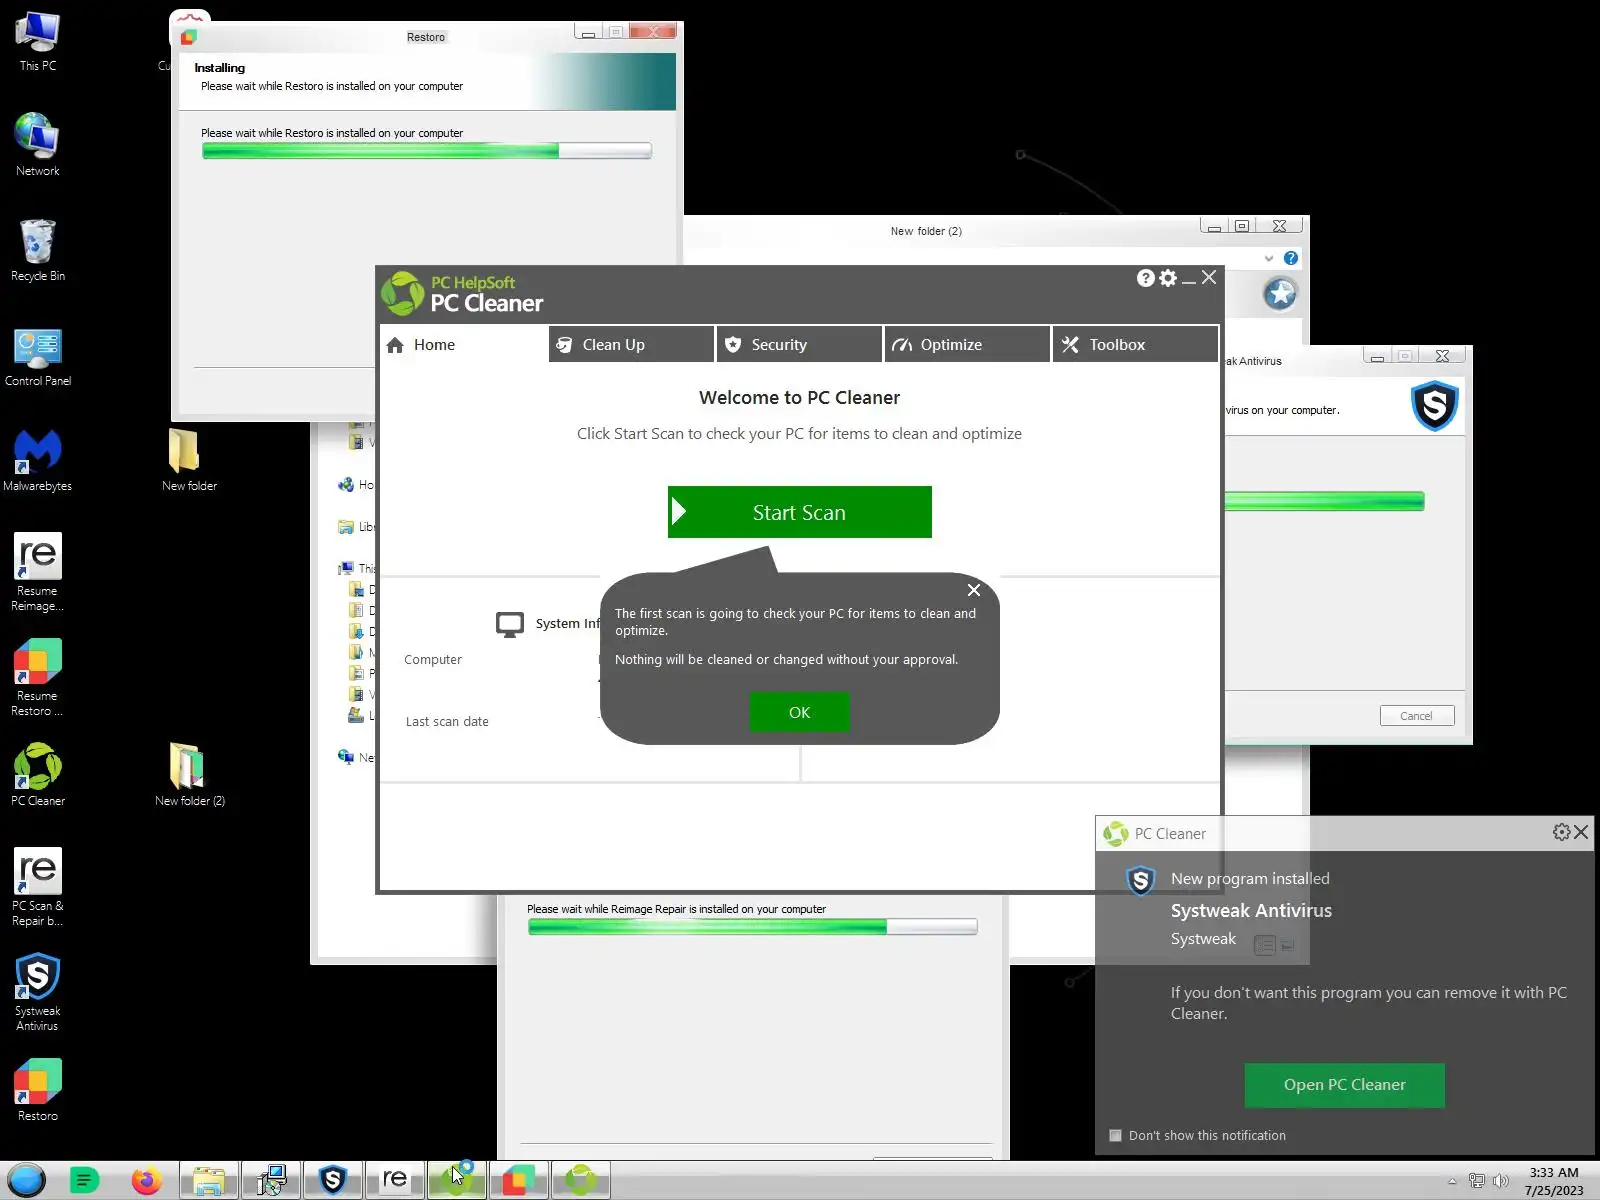Screen dimensions: 1600x1200
Task: Select the PC Cleaner desktop shortcut
Action: [38, 775]
